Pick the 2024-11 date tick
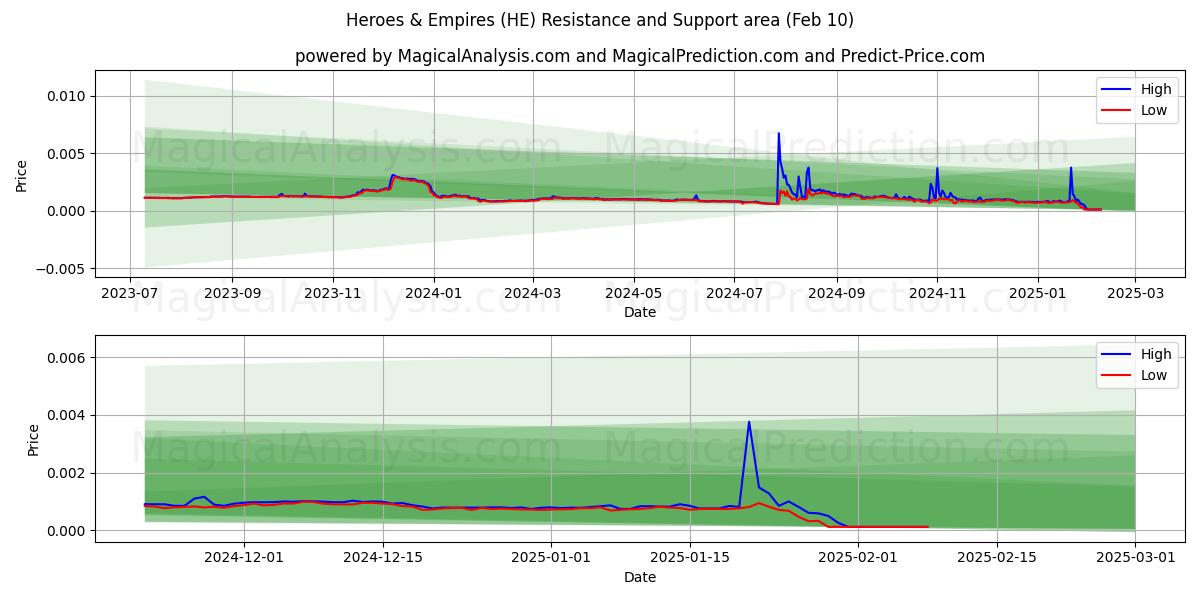The width and height of the screenshot is (1200, 600). (x=937, y=293)
